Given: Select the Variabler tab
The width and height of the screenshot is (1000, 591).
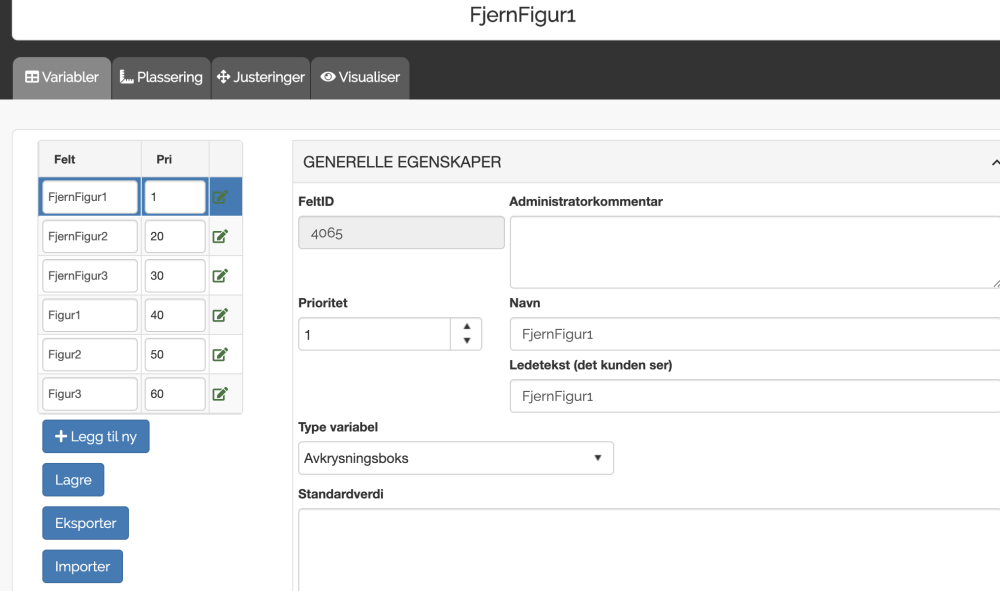Looking at the screenshot, I should pos(62,77).
